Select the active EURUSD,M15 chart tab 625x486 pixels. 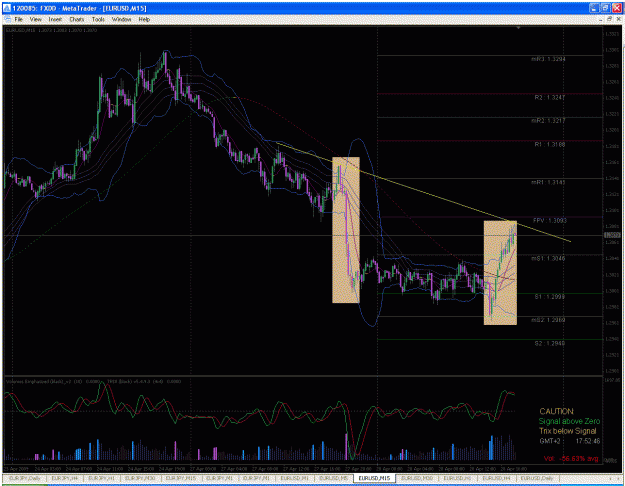374,478
